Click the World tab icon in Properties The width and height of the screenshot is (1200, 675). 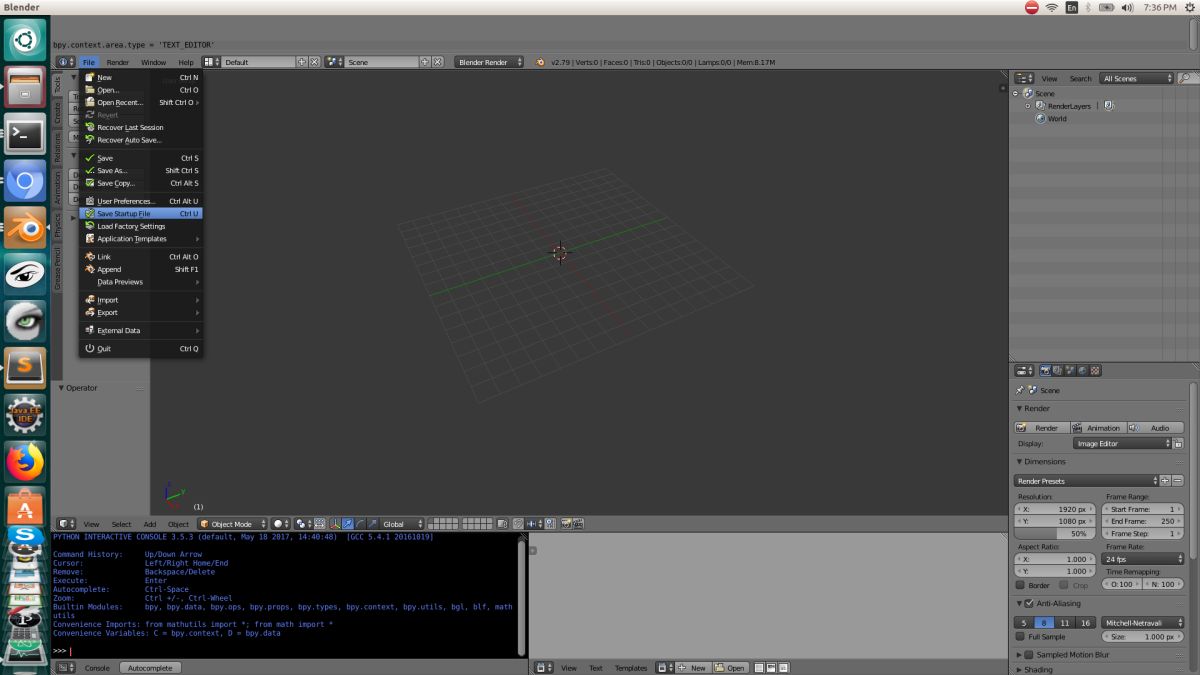[1082, 371]
